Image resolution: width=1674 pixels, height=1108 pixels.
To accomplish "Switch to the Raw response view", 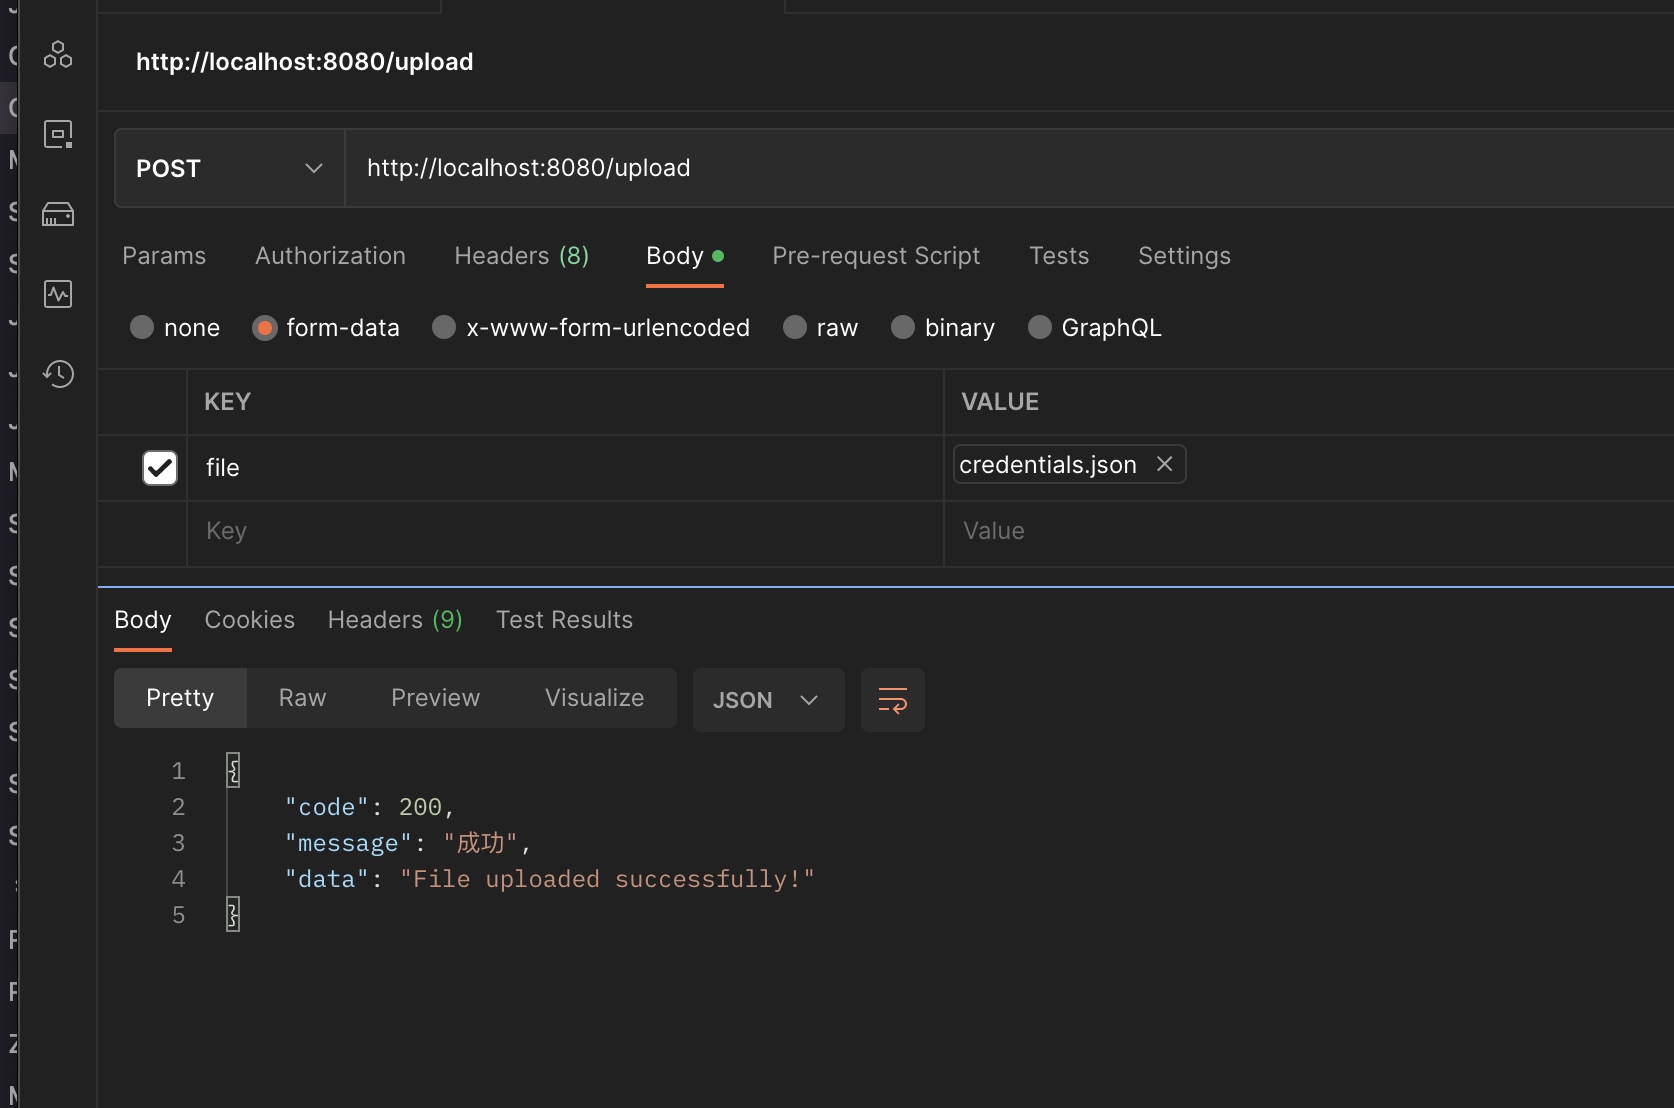I will (x=302, y=698).
